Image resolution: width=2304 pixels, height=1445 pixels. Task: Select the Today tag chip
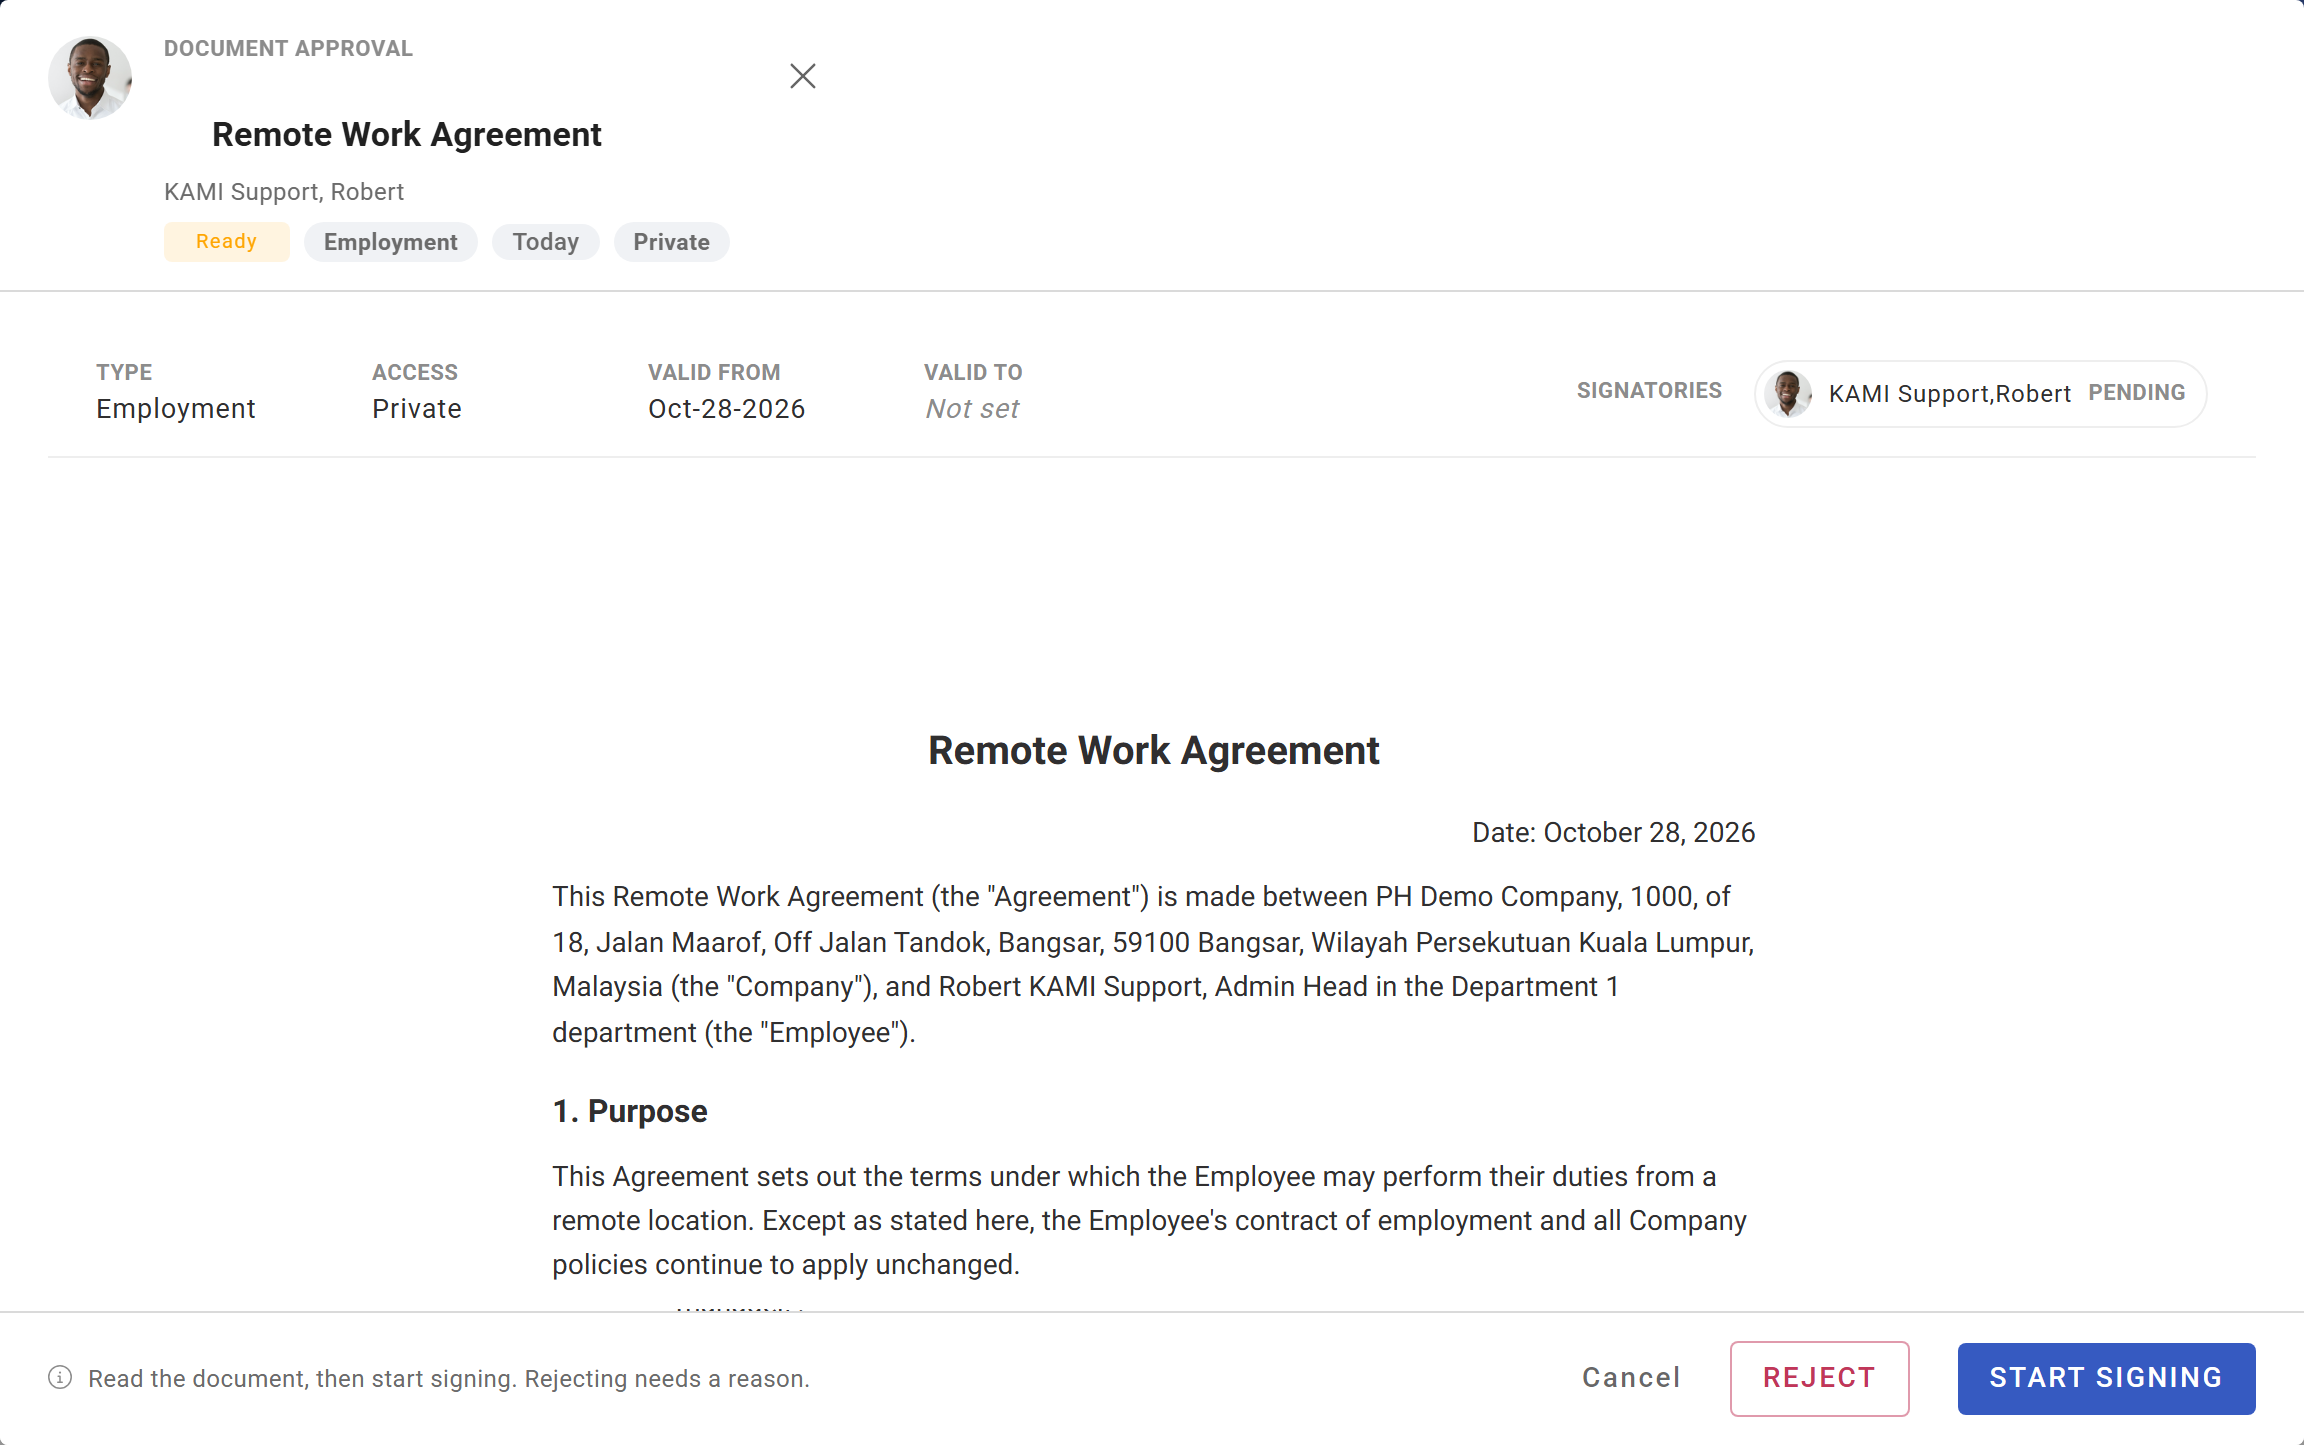point(546,242)
